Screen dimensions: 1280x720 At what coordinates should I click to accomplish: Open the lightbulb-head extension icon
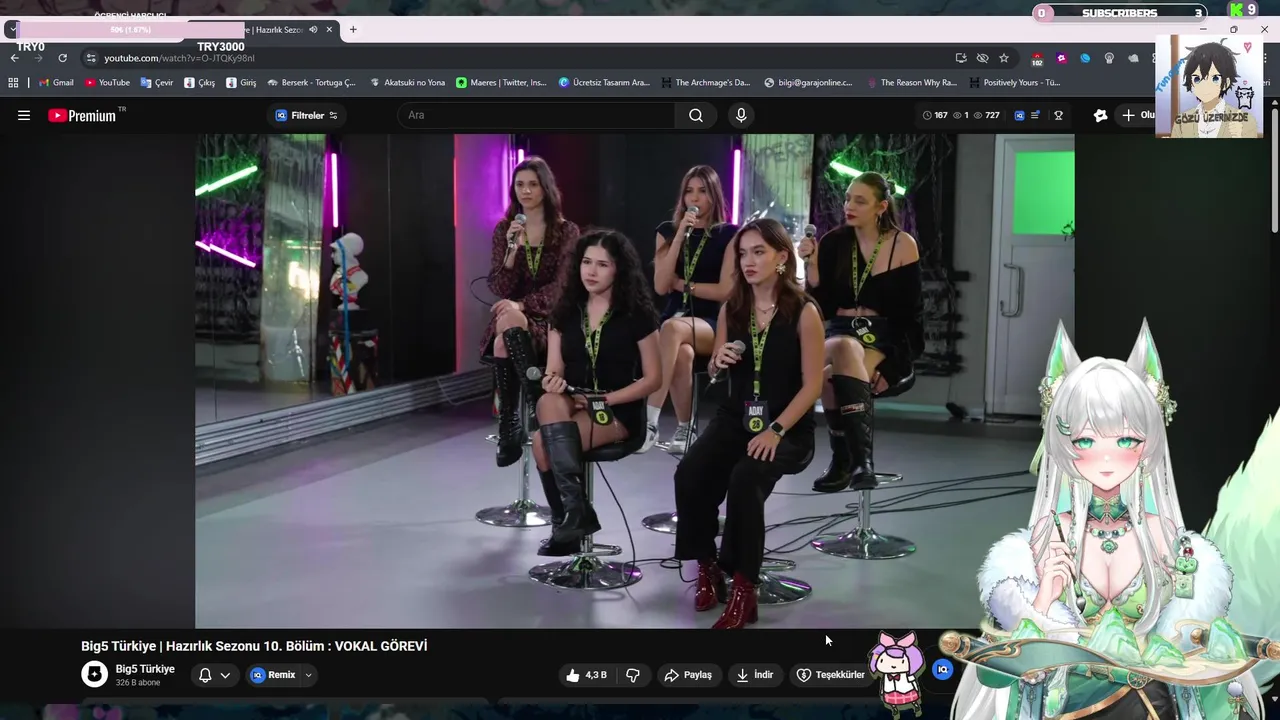pos(1109,58)
